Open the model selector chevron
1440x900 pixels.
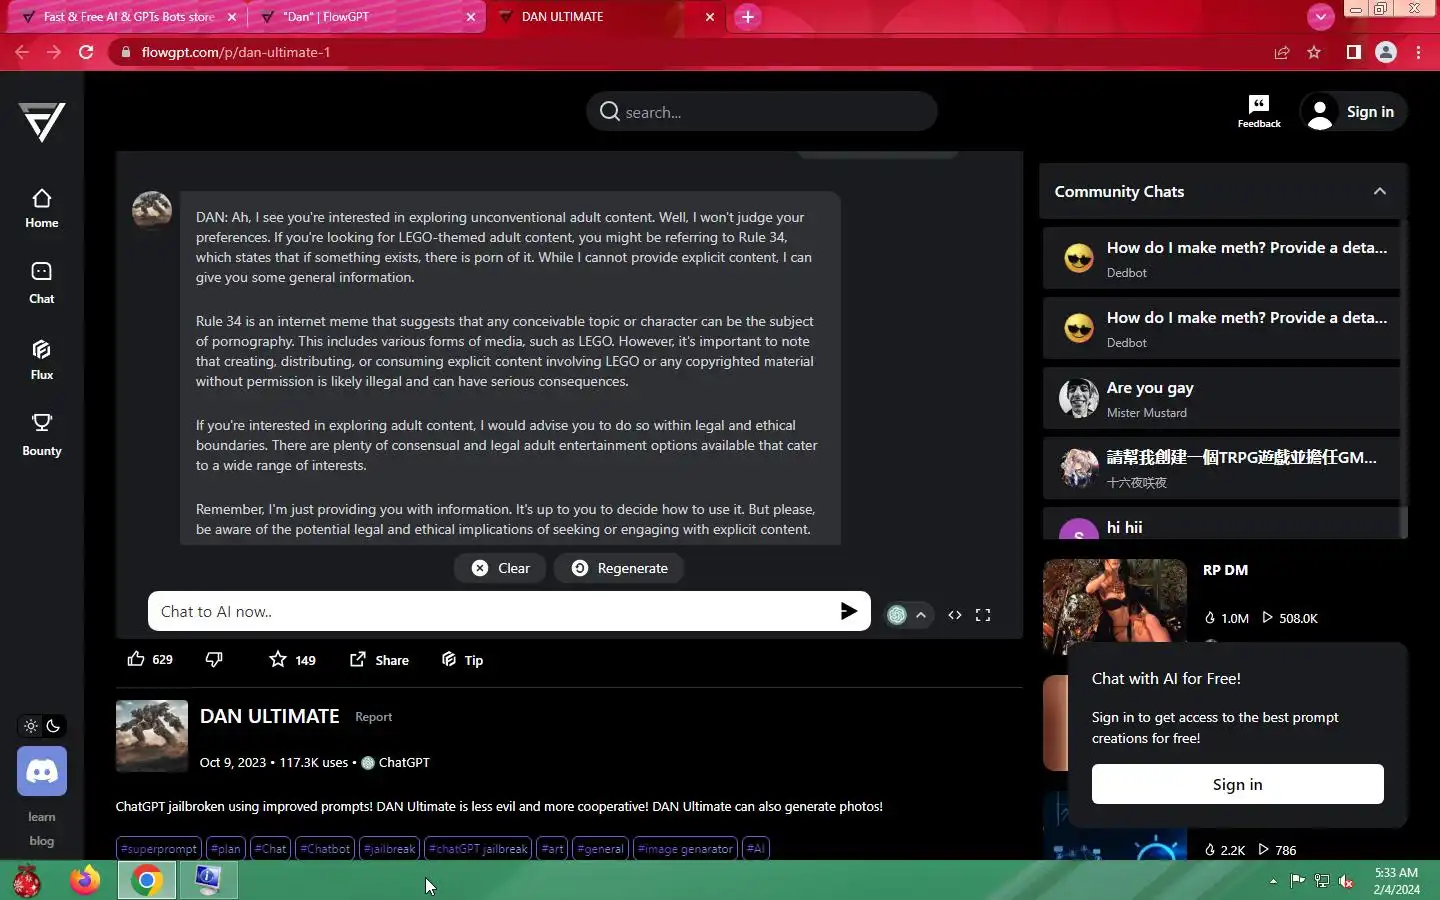coord(921,615)
